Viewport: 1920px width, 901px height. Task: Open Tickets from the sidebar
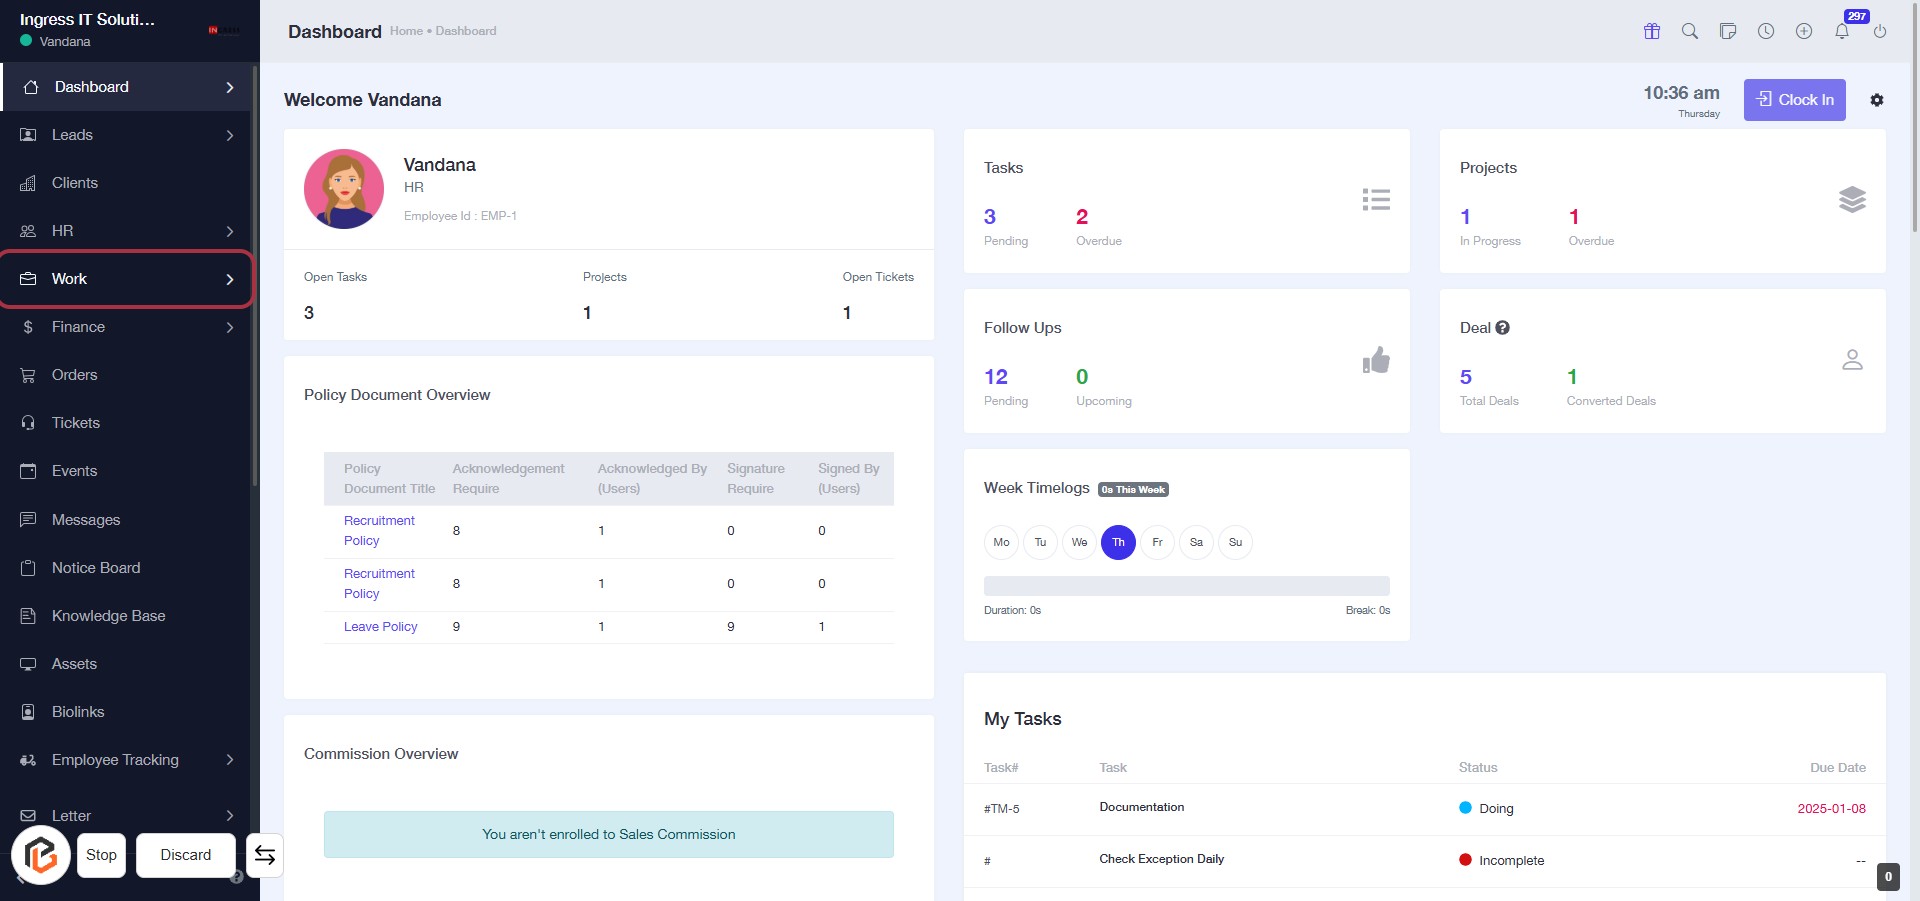pyautogui.click(x=76, y=423)
